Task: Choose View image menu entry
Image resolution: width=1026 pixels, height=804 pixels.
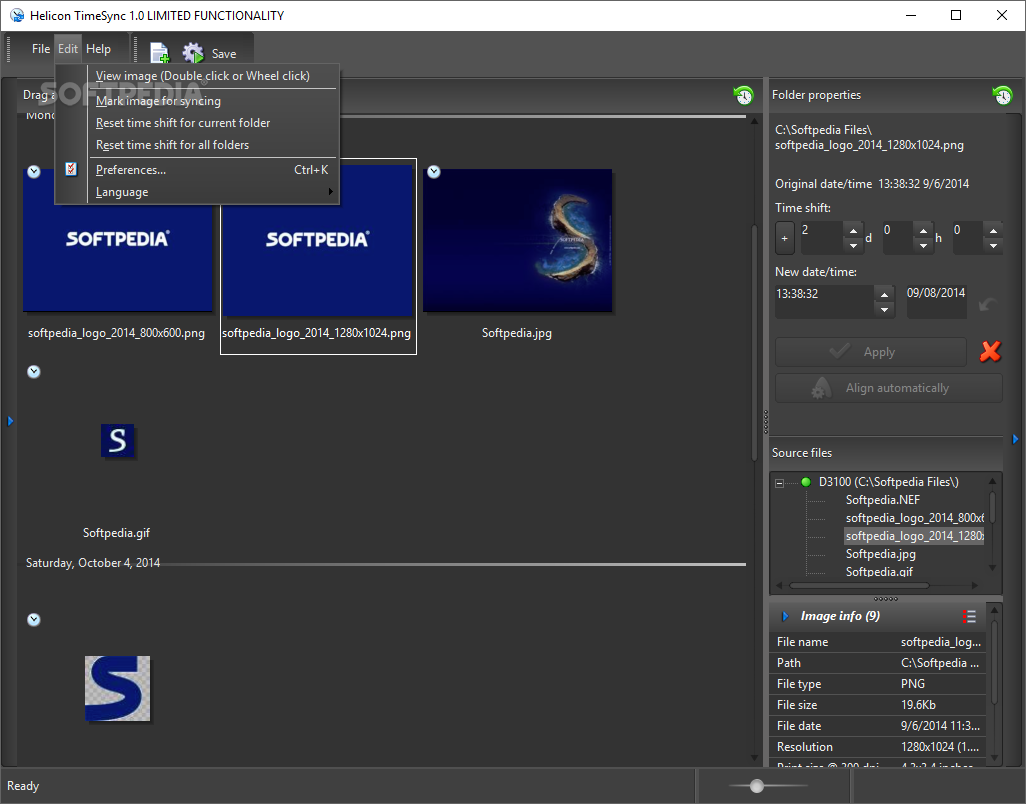Action: click(x=202, y=76)
